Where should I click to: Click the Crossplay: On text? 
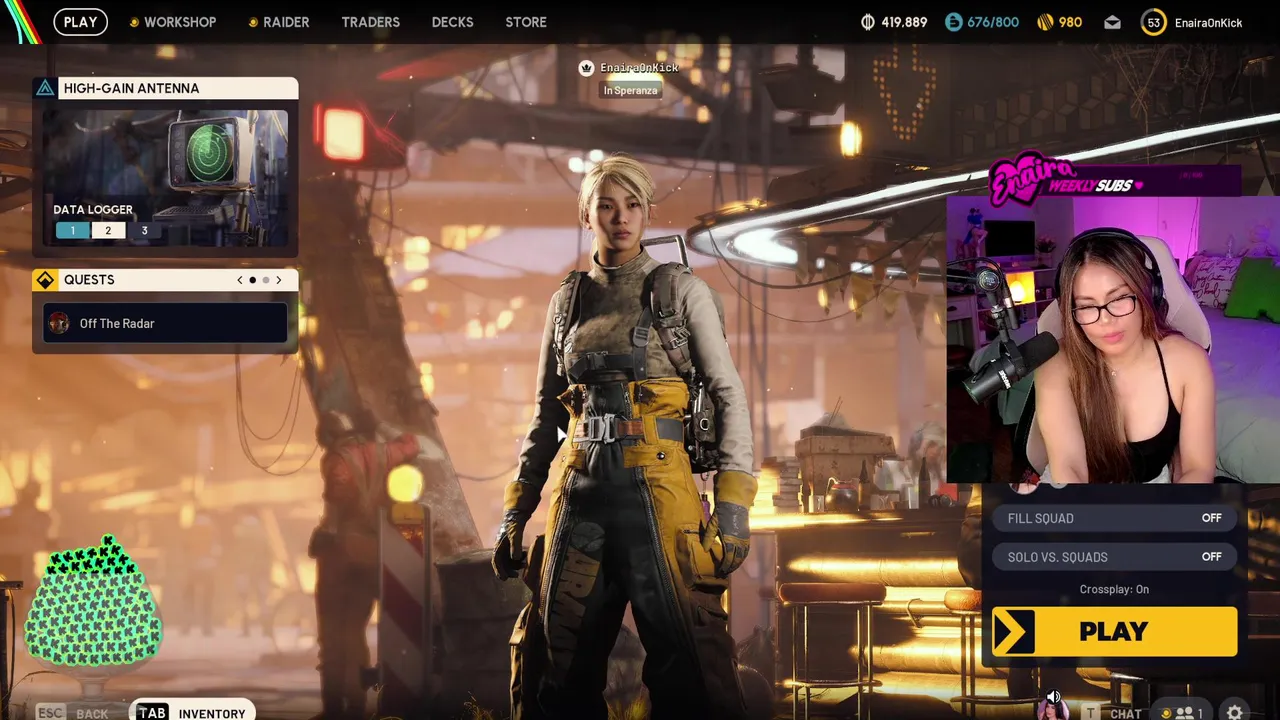[1114, 589]
